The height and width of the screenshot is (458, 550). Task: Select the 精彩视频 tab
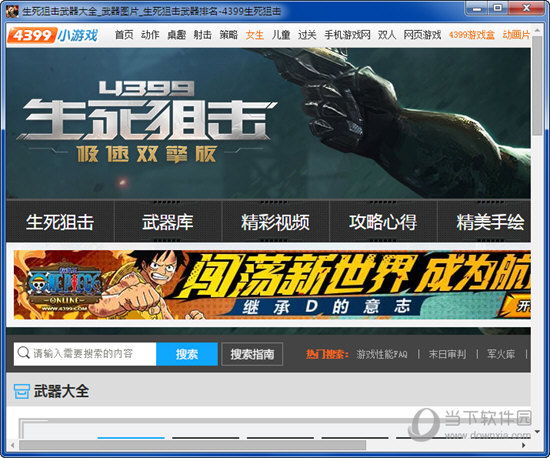tap(275, 222)
